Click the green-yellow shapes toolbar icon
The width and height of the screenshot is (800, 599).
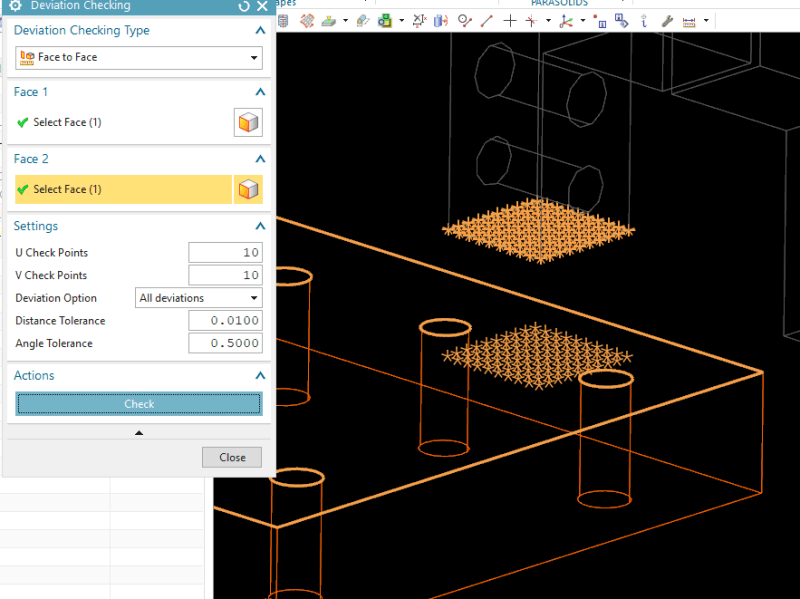coord(385,21)
